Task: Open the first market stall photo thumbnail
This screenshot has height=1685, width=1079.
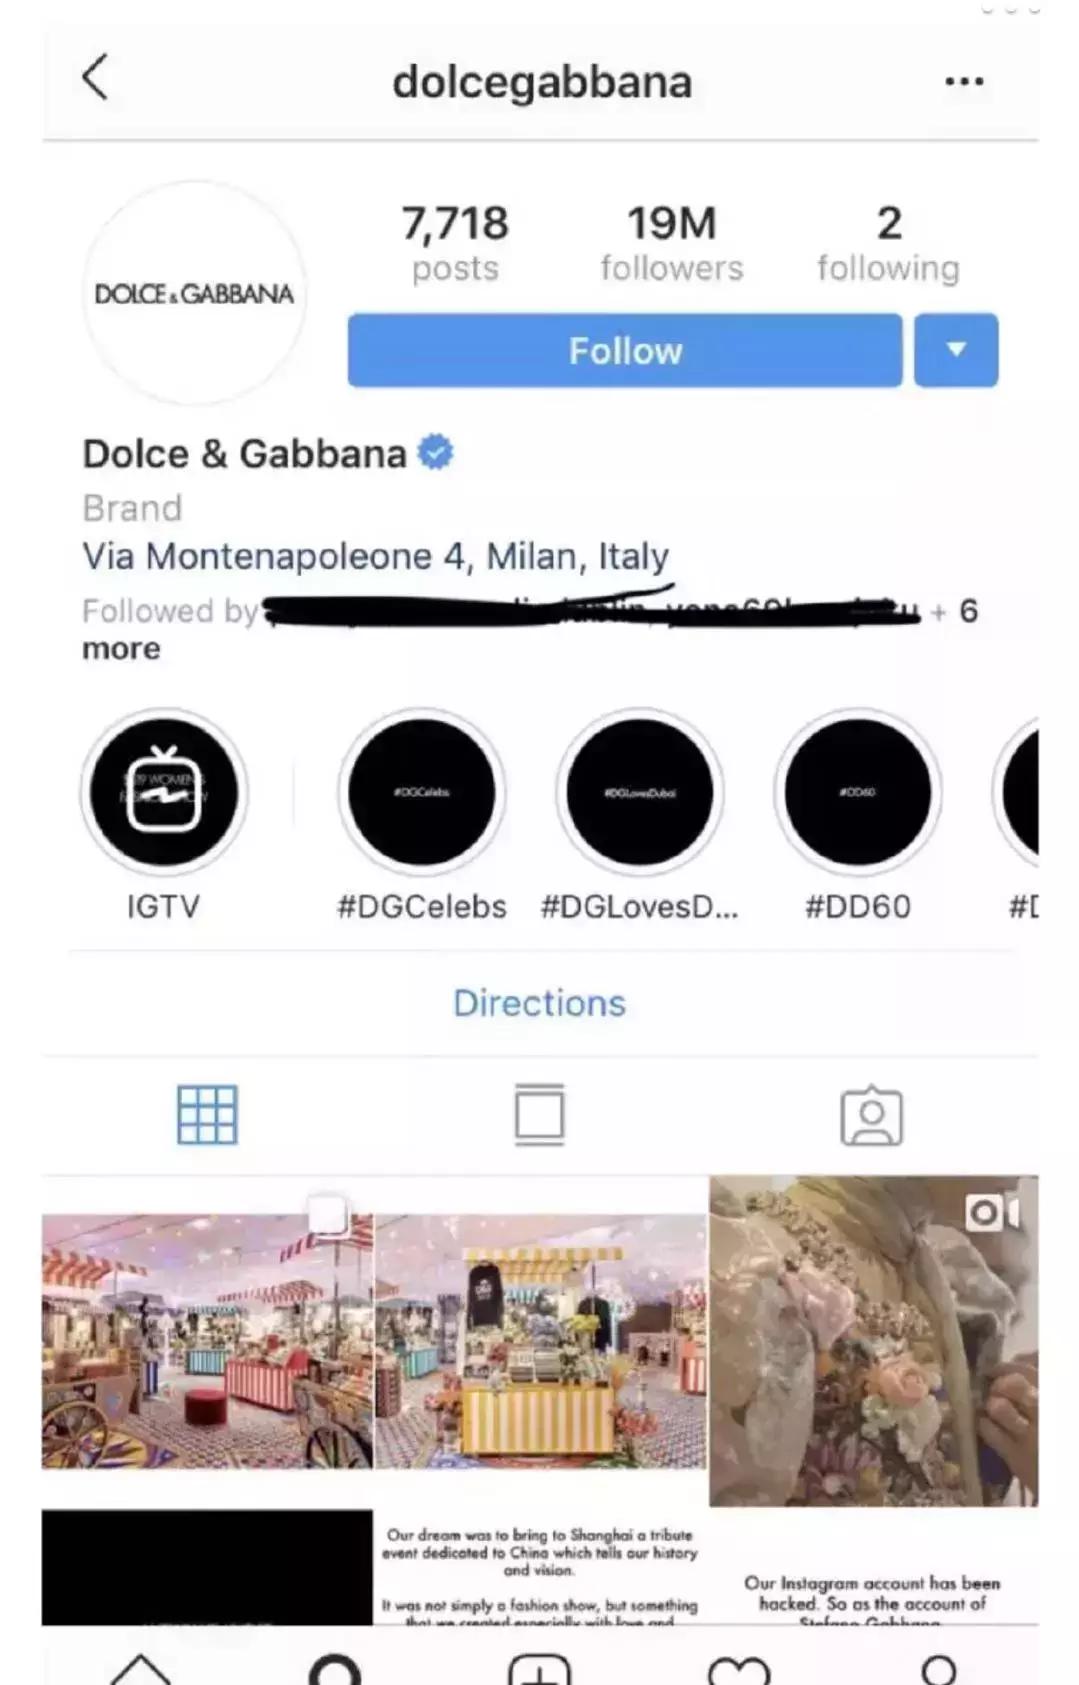Action: click(207, 1341)
